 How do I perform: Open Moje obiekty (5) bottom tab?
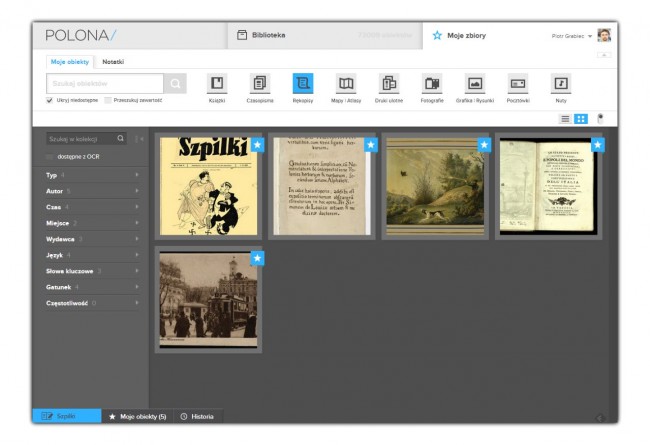pyautogui.click(x=138, y=416)
